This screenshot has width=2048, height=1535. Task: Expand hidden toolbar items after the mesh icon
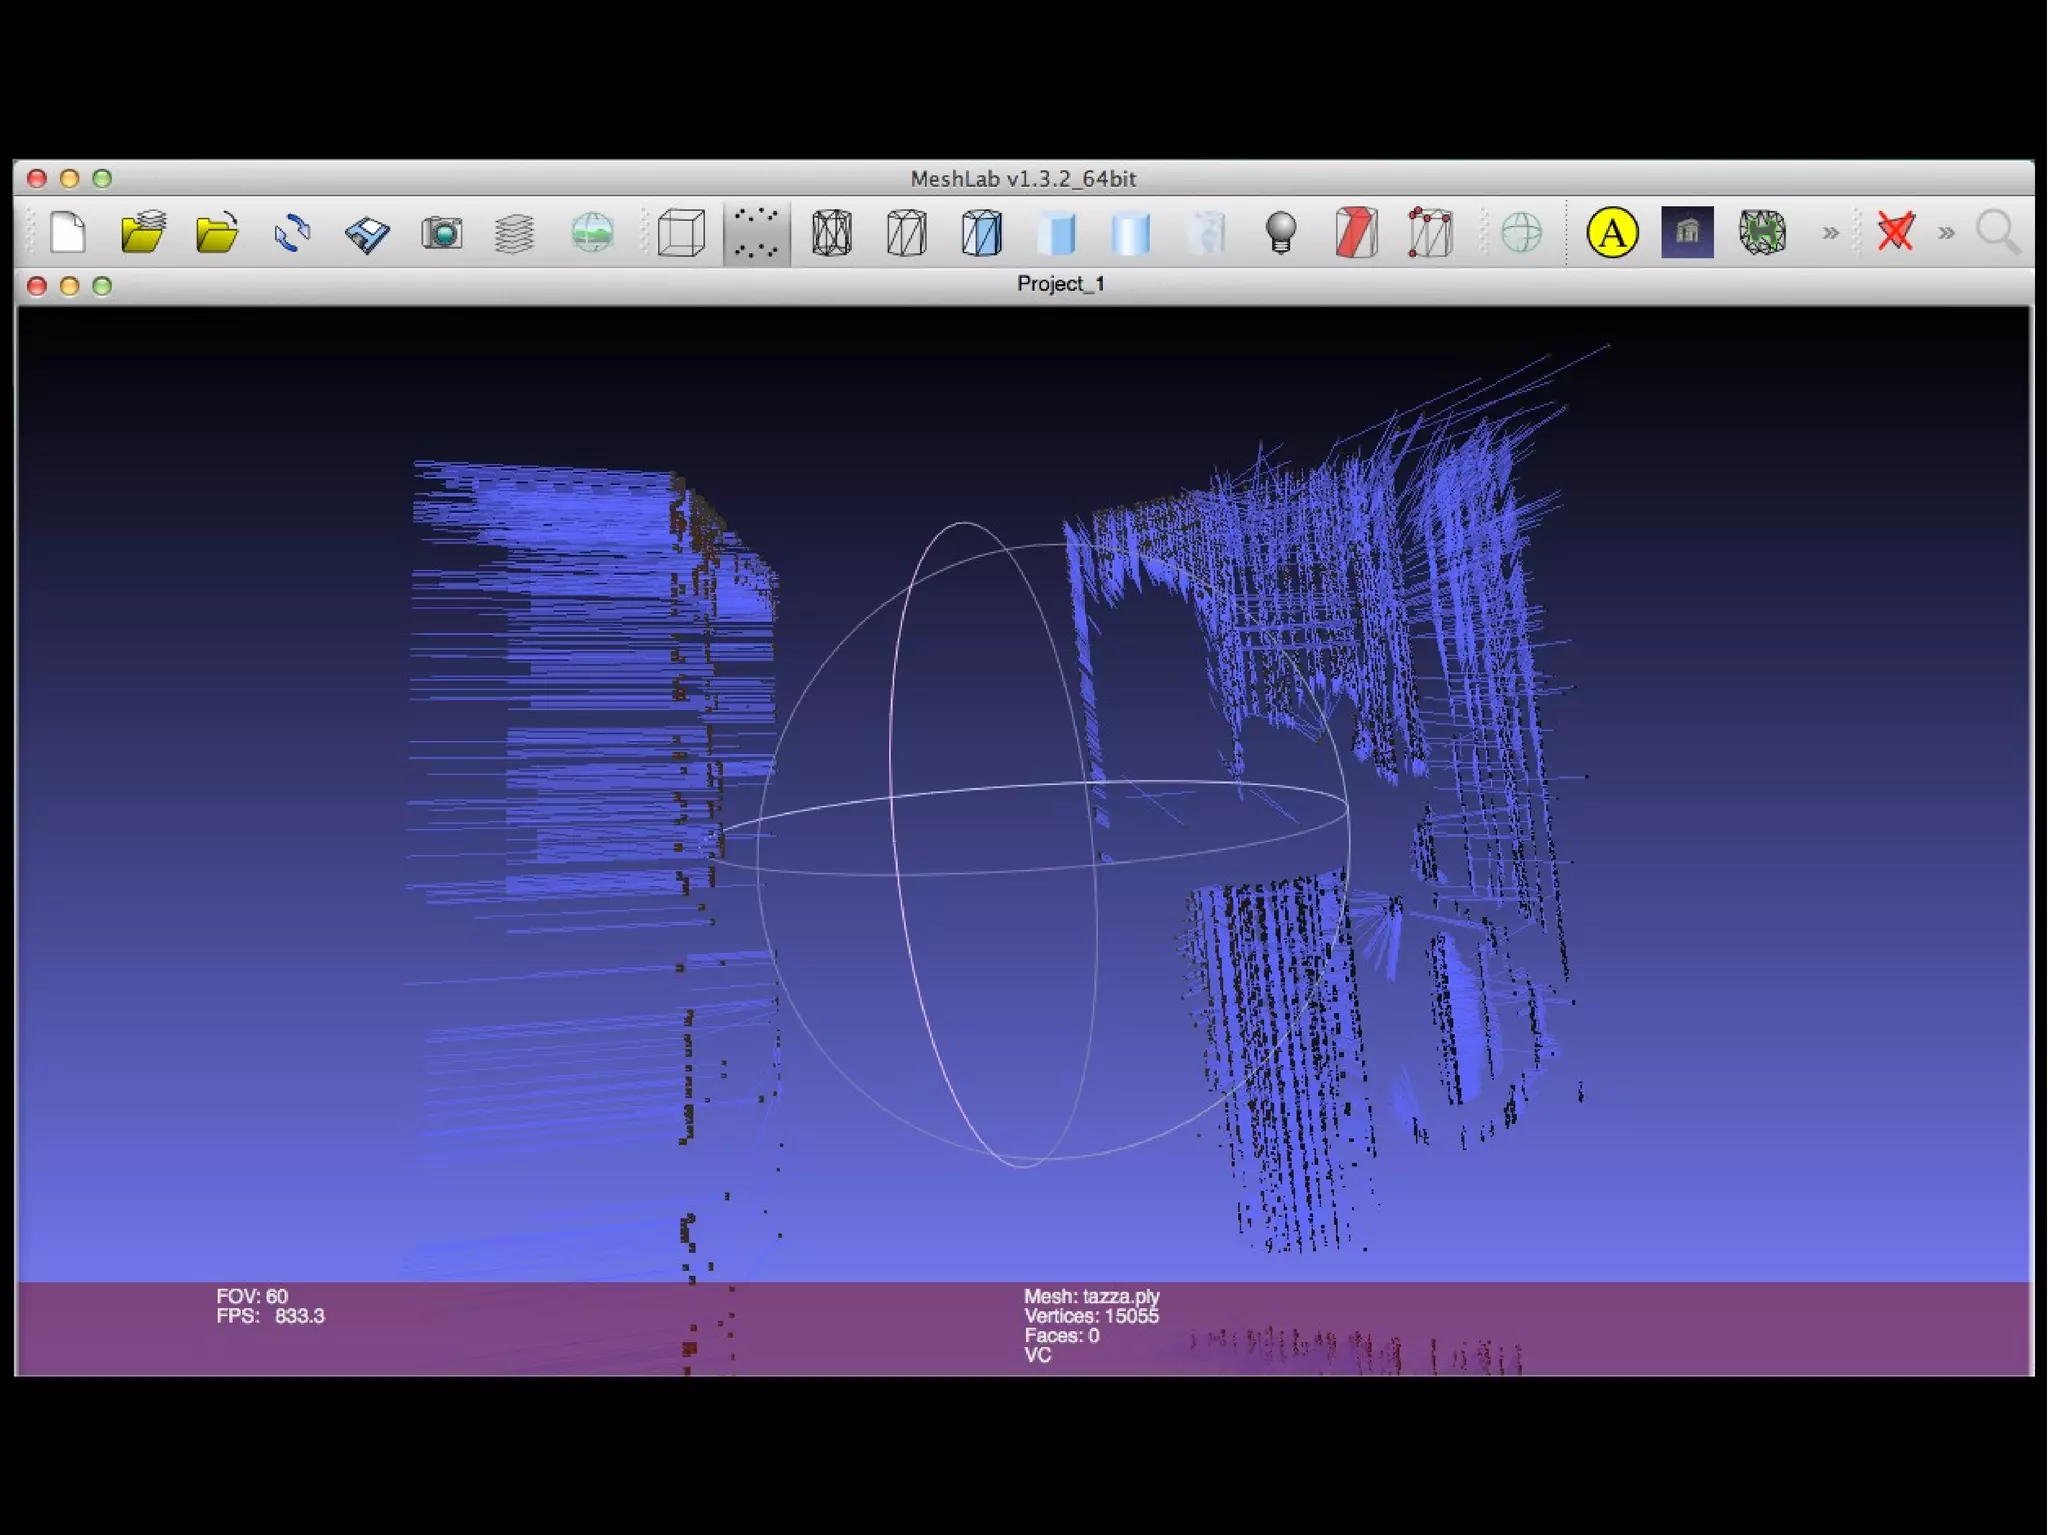[x=1830, y=233]
